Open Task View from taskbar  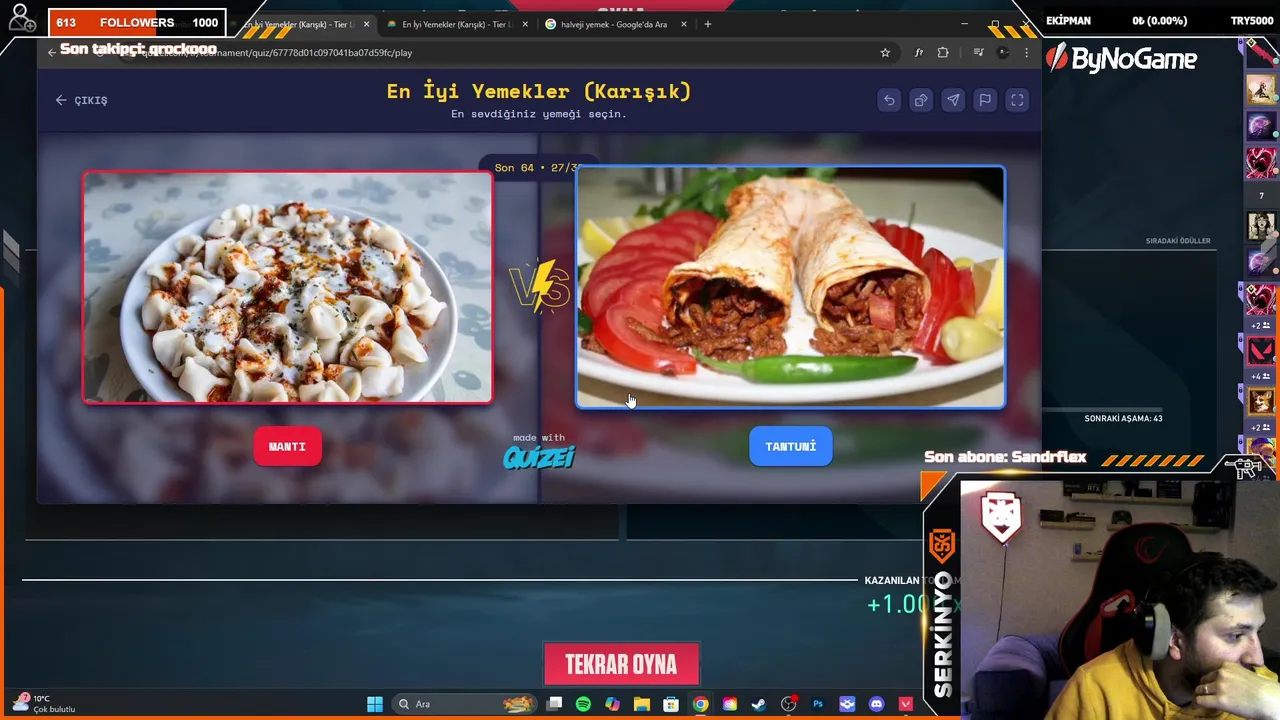tap(555, 704)
